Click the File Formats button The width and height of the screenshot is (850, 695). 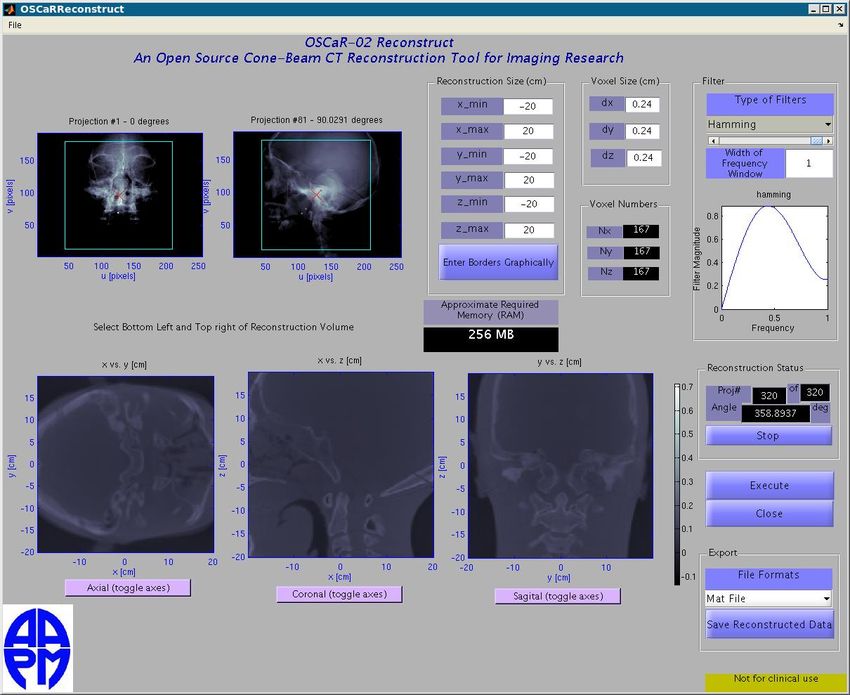click(770, 577)
